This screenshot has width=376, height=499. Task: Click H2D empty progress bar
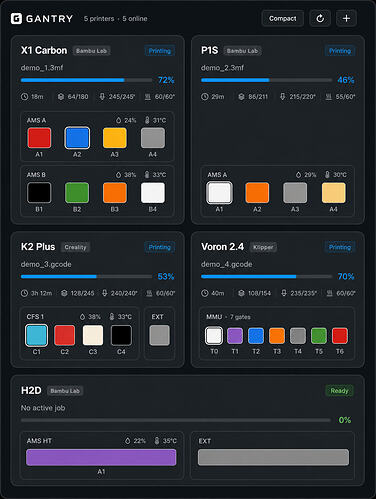[176, 420]
